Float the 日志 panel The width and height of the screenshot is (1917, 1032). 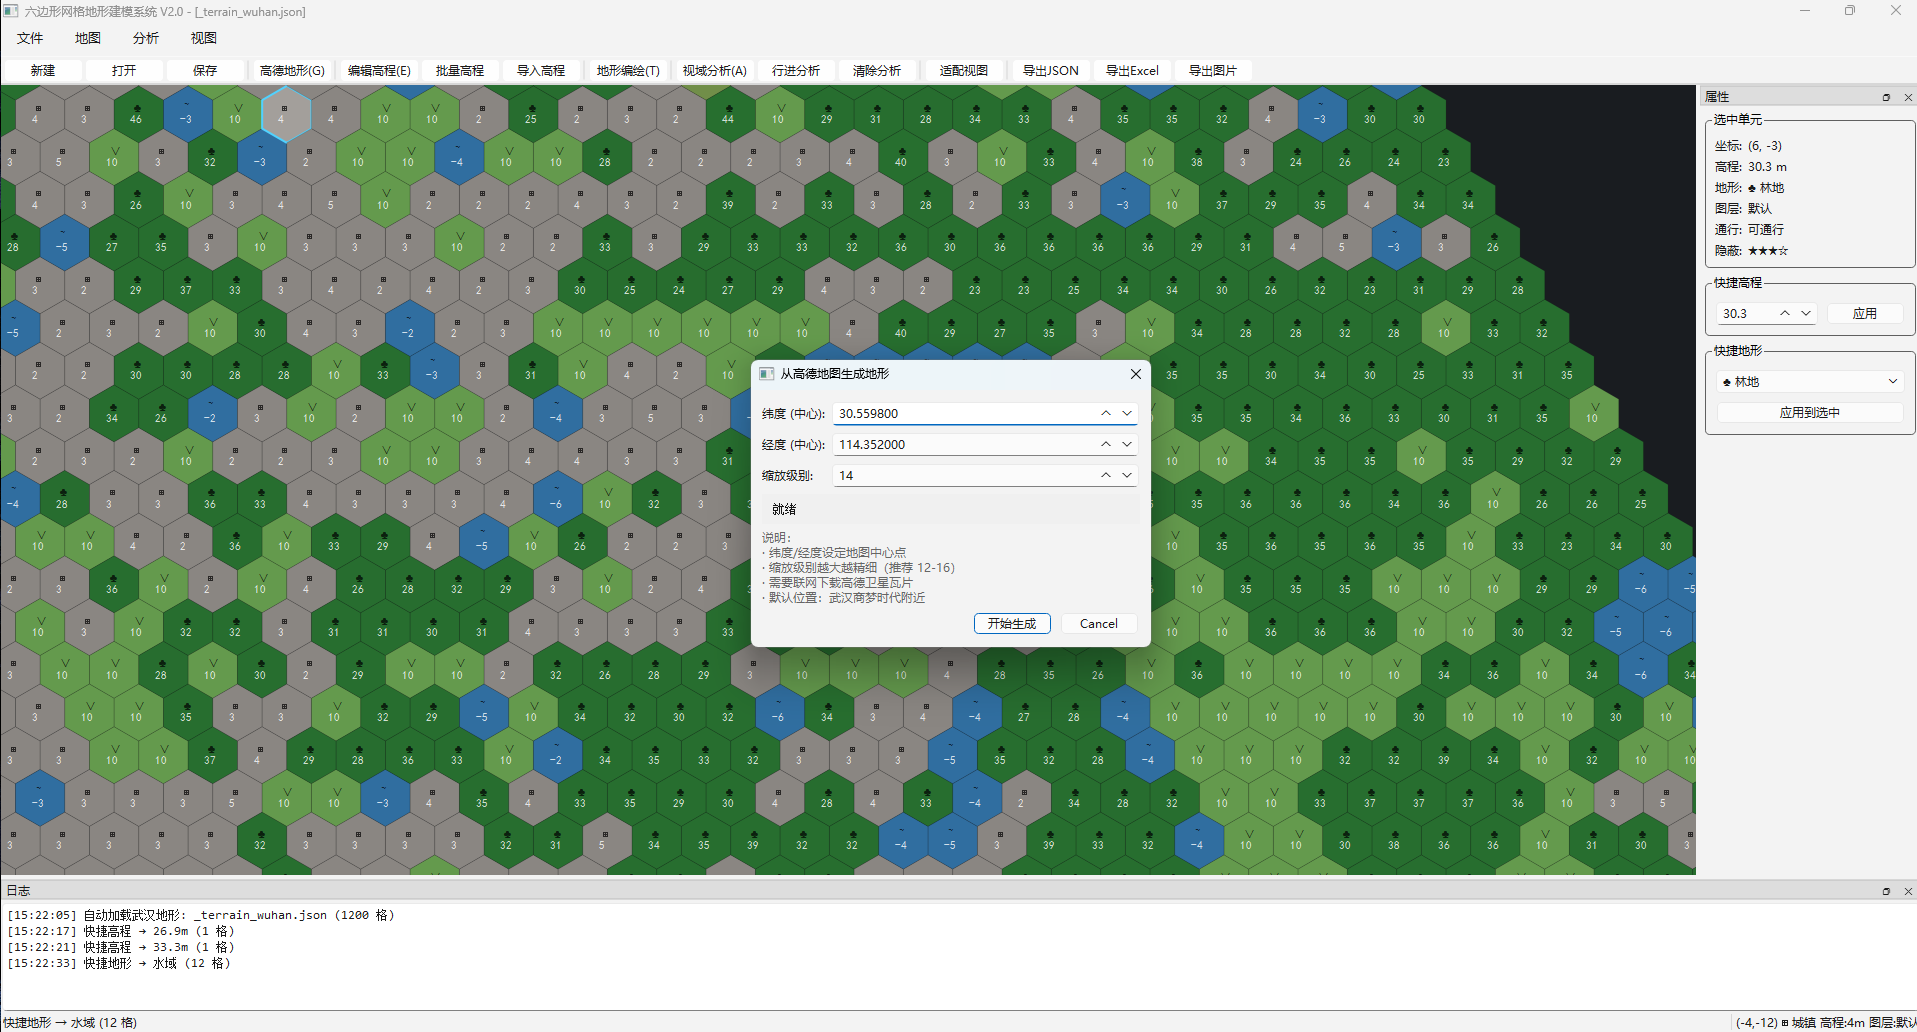(x=1886, y=891)
